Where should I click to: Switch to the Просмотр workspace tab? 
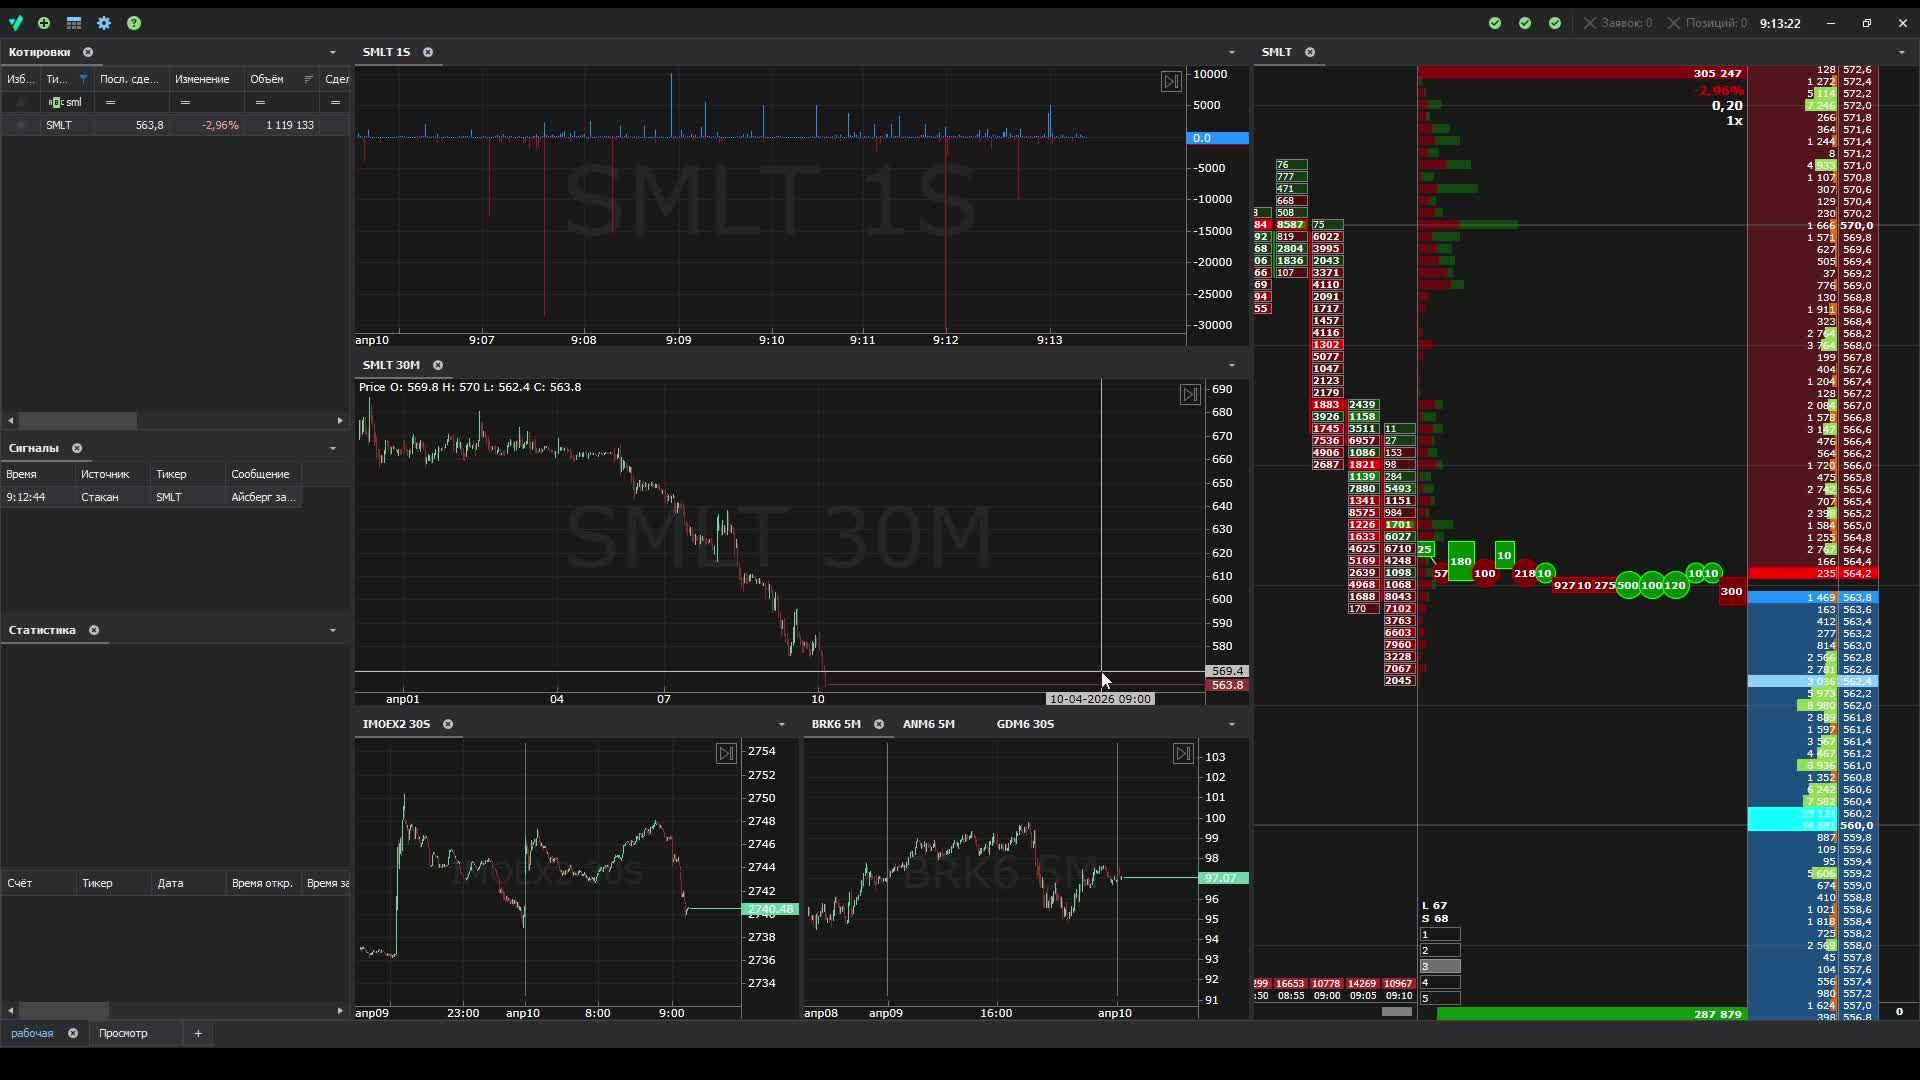pos(123,1033)
